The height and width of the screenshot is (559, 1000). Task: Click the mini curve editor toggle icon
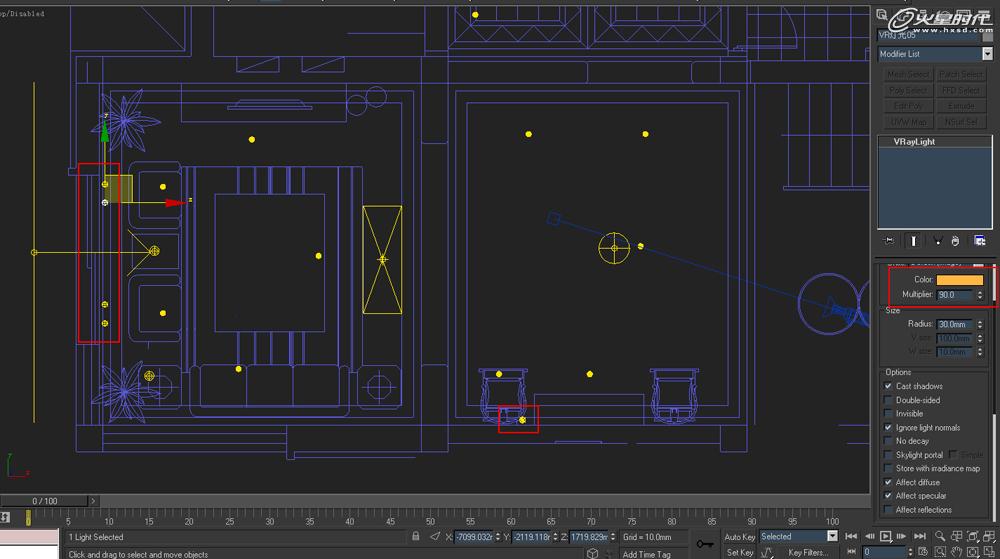(x=5, y=517)
